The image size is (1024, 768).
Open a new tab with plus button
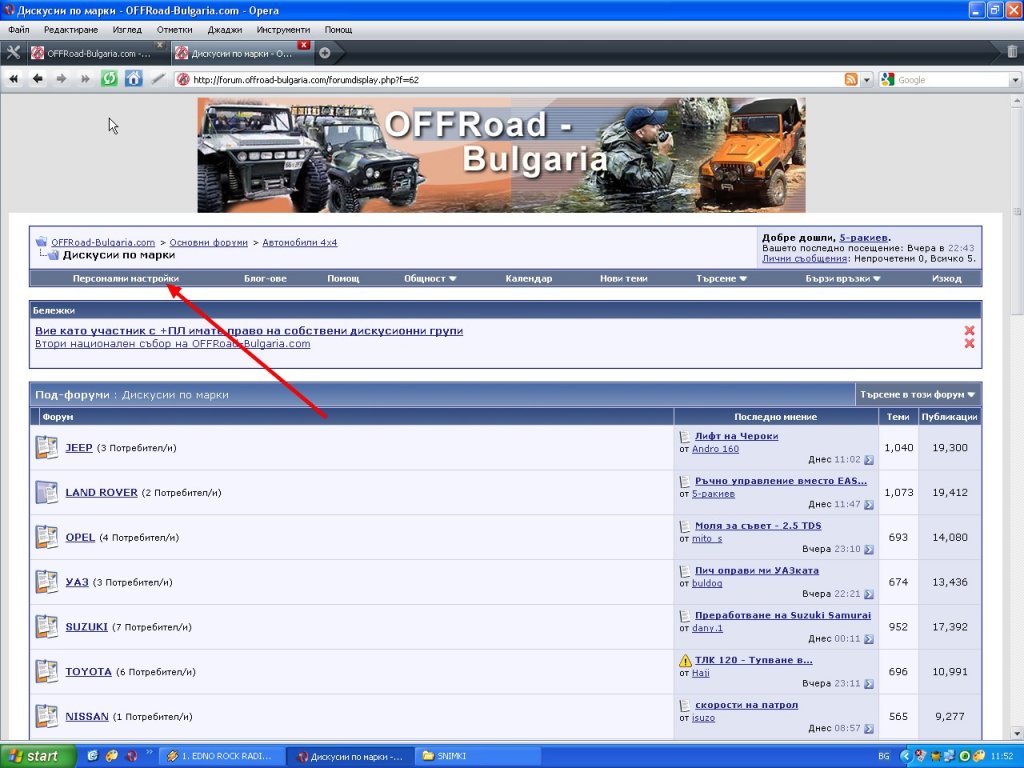click(324, 53)
